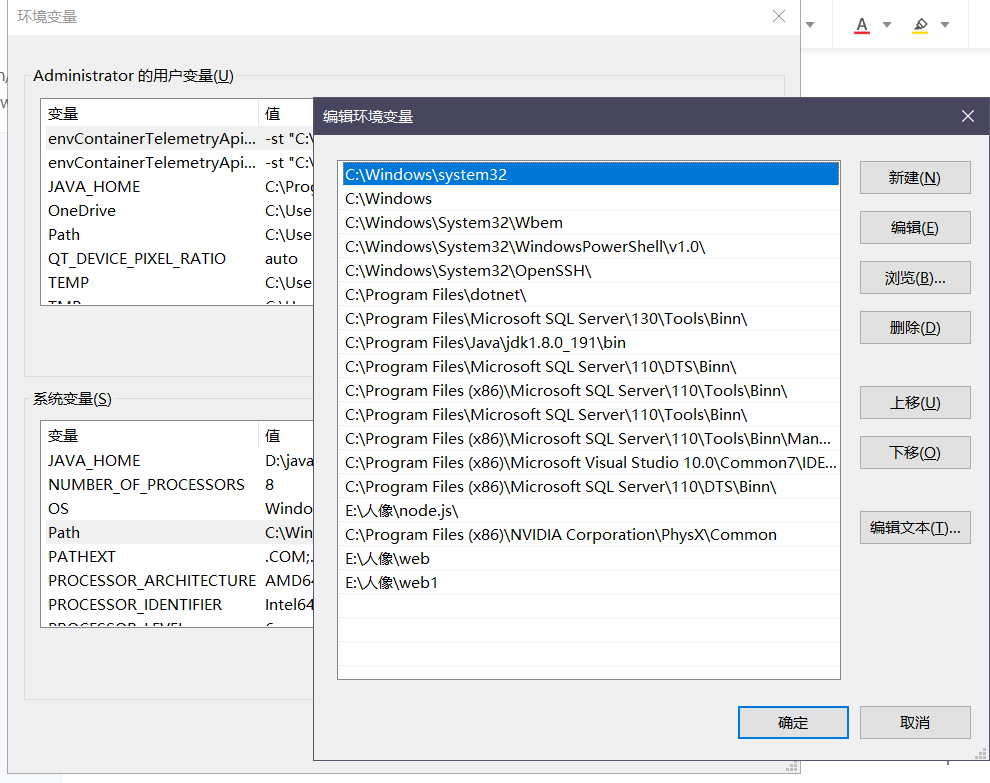Click the font color A icon

861,25
